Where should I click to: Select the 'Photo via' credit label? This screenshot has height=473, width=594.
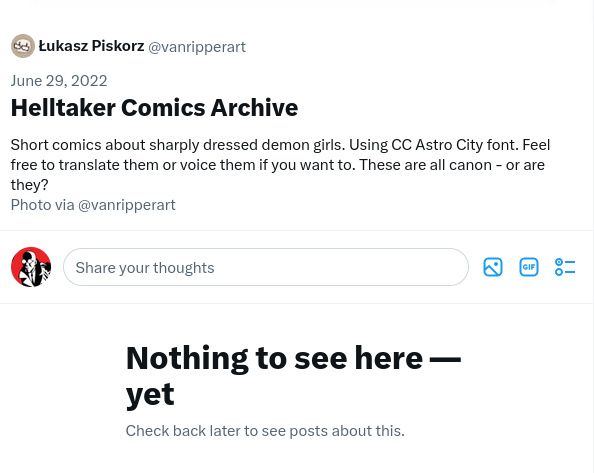(x=42, y=205)
